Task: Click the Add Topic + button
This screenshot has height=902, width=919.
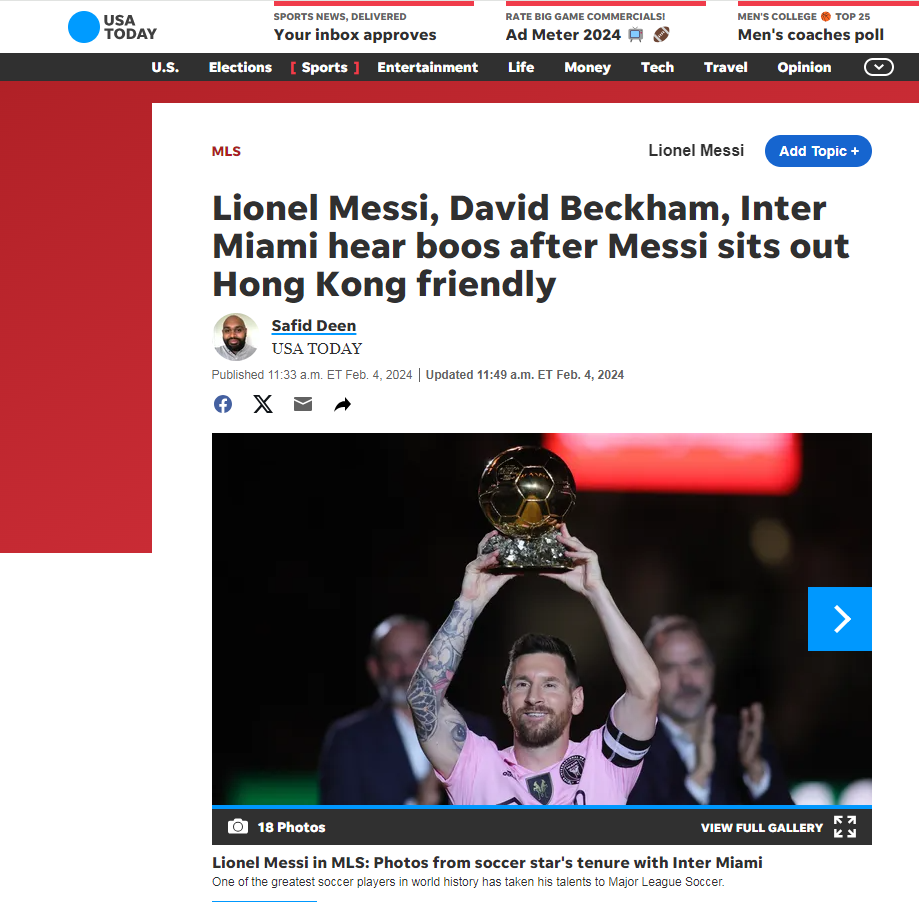Action: [818, 151]
